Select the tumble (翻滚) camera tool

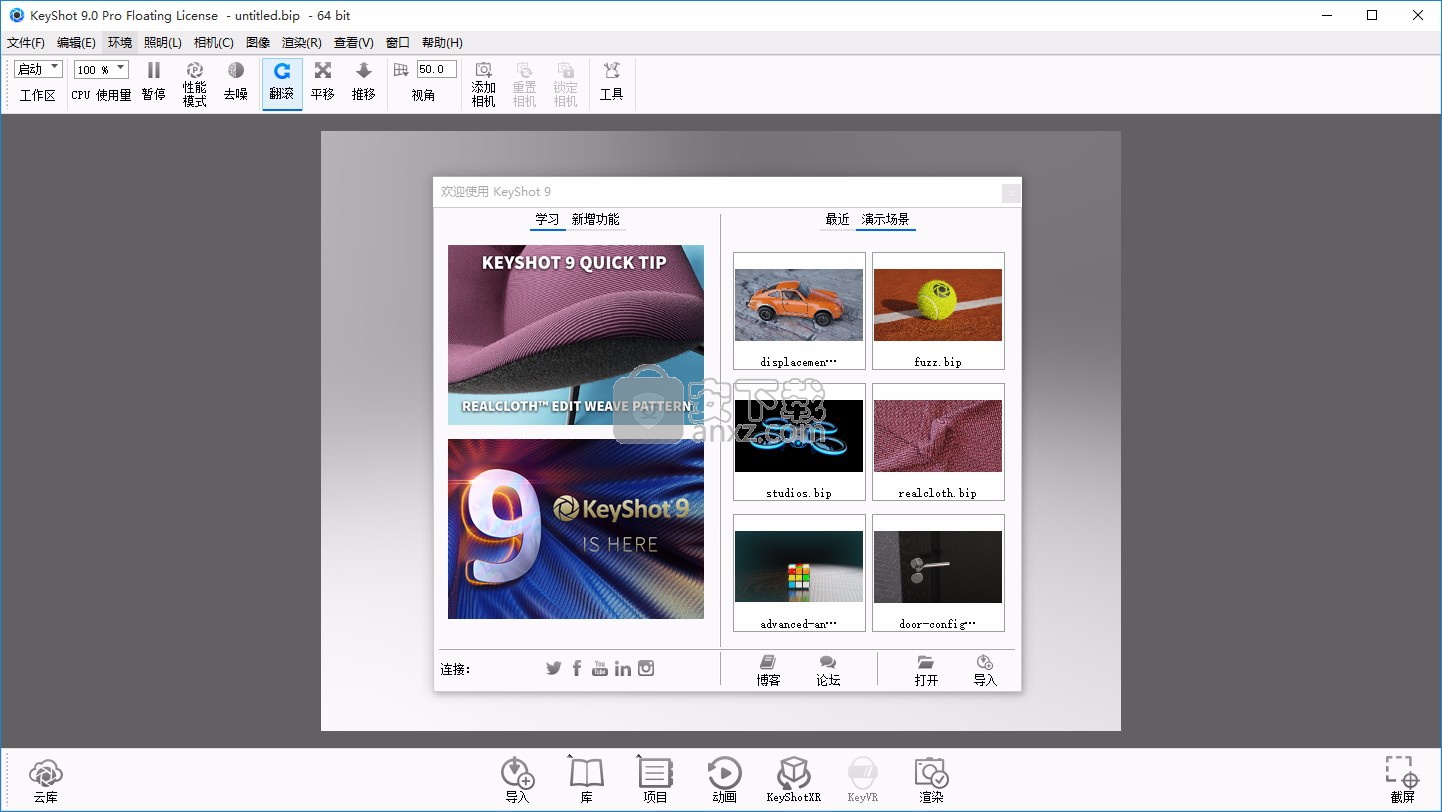coord(282,82)
